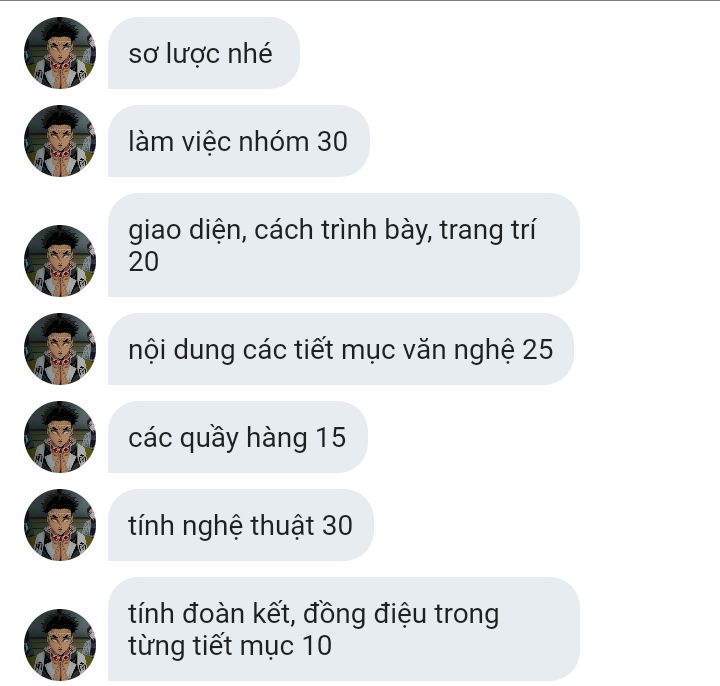
Task: Click the avatar beside "sơ lược nhé"
Action: pyautogui.click(x=60, y=53)
